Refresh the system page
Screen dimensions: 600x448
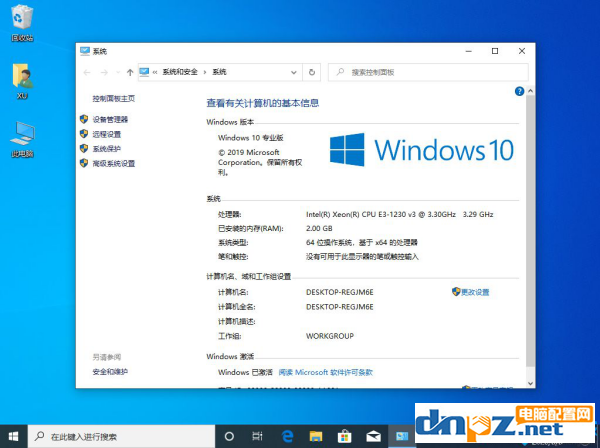(312, 72)
